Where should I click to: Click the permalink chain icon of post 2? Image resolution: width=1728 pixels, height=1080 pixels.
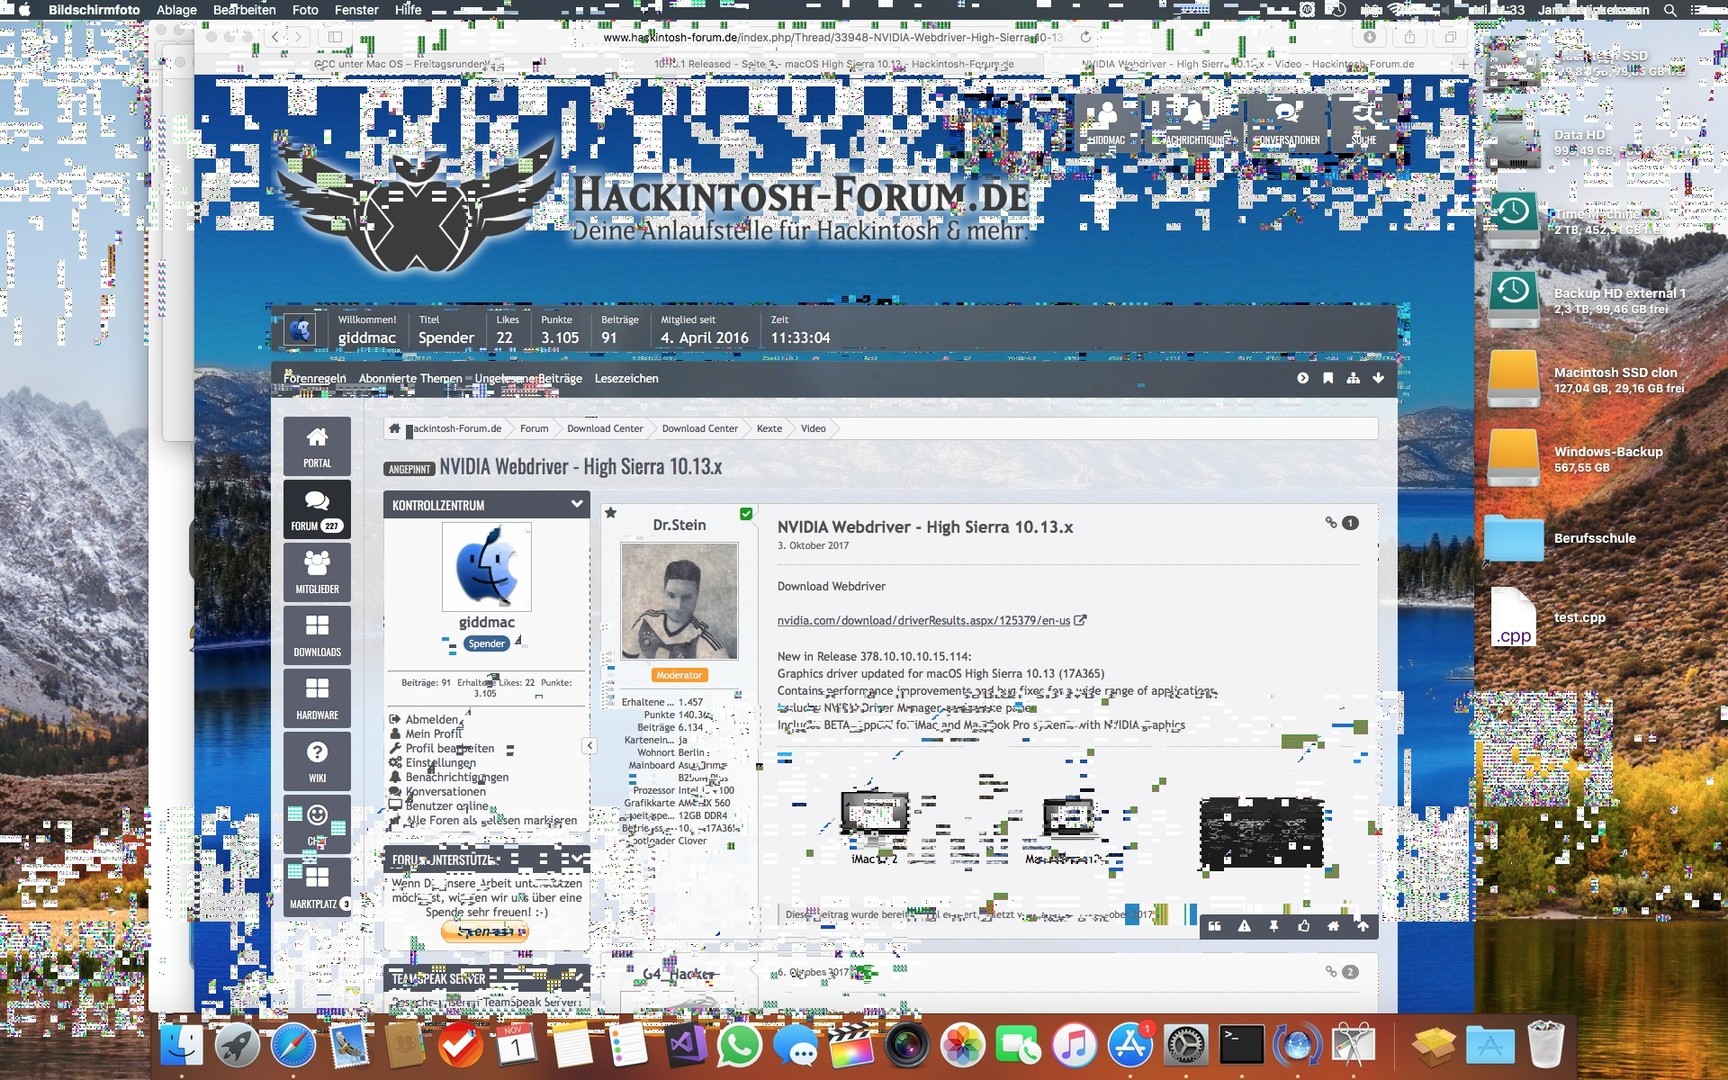click(x=1331, y=971)
